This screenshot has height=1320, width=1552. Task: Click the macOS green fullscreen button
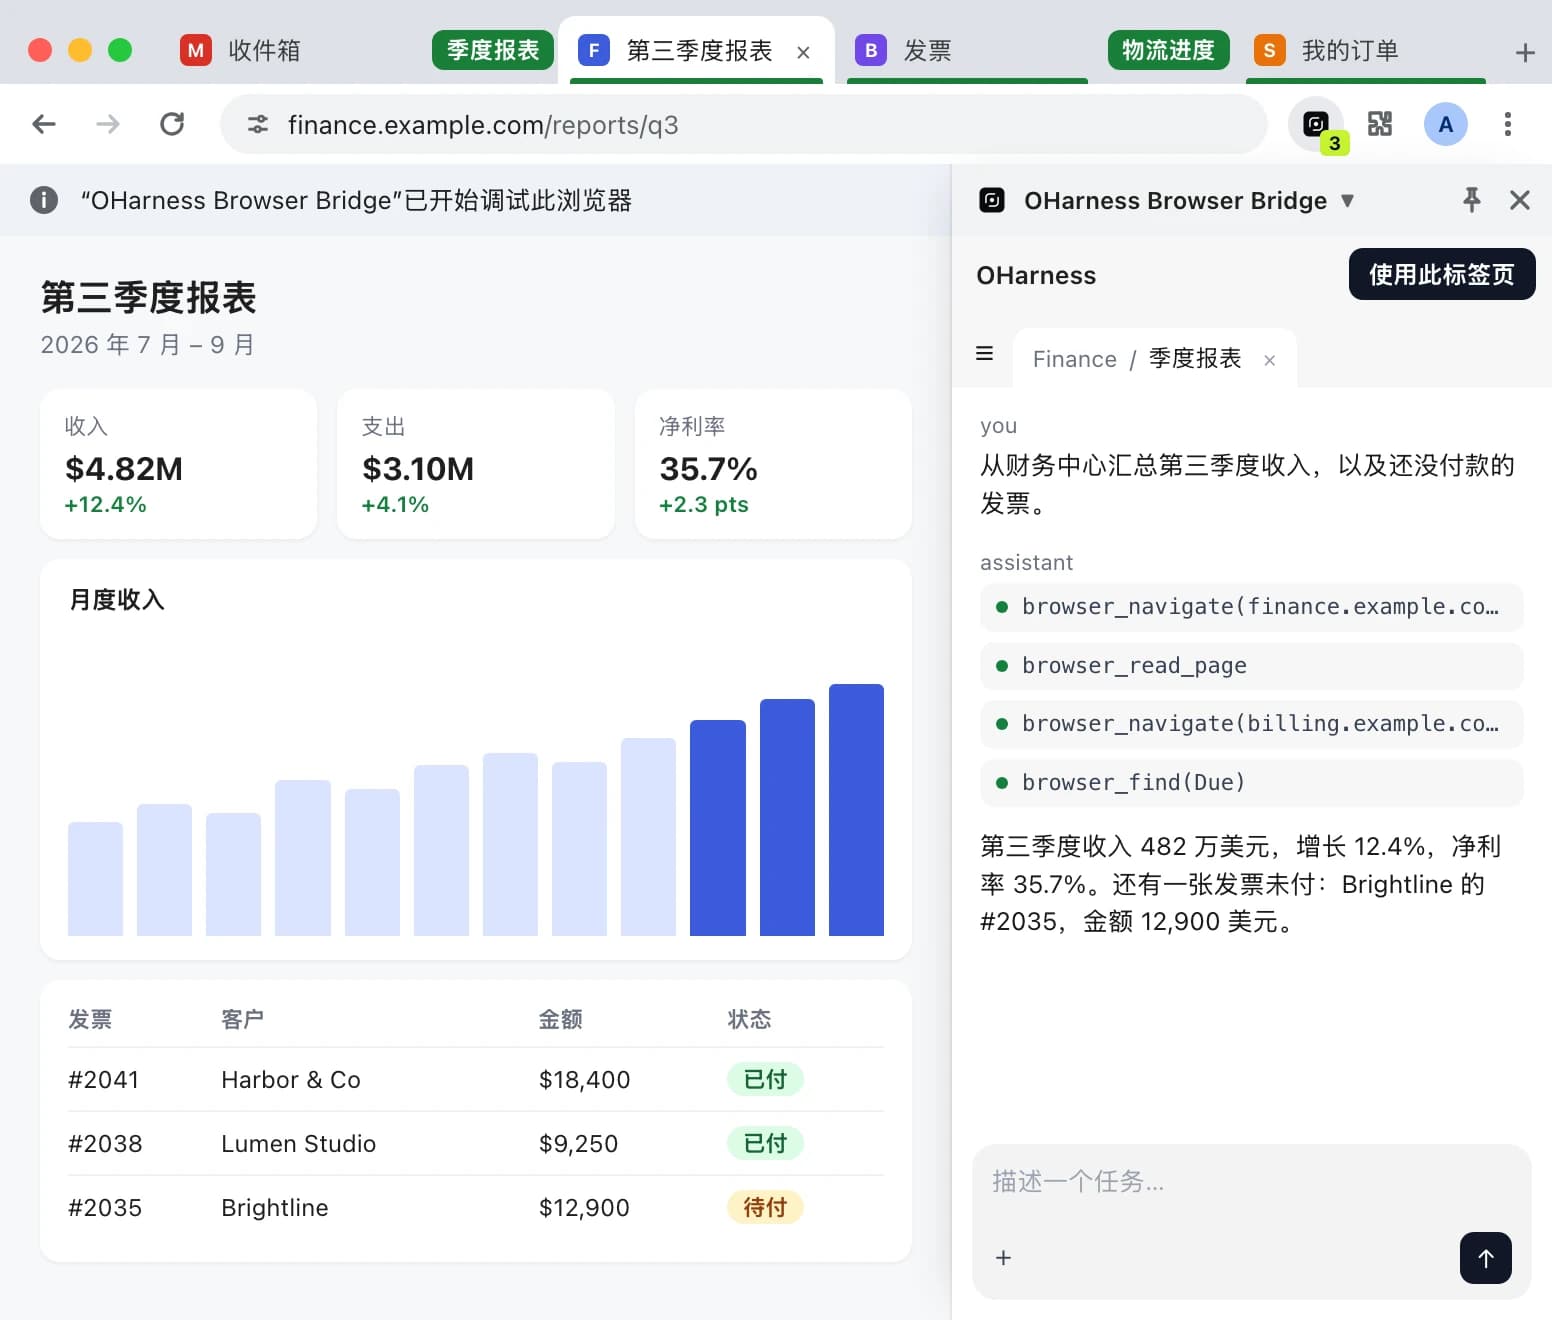[120, 50]
